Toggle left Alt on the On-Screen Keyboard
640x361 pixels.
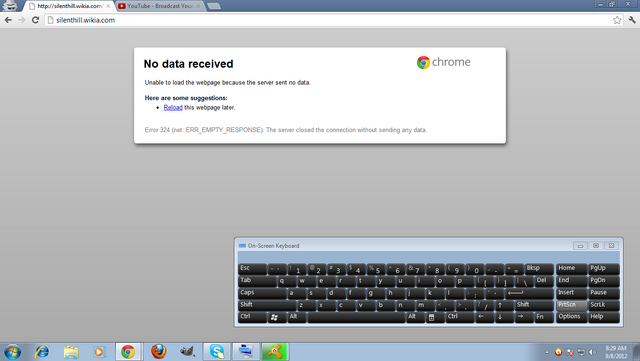297,317
